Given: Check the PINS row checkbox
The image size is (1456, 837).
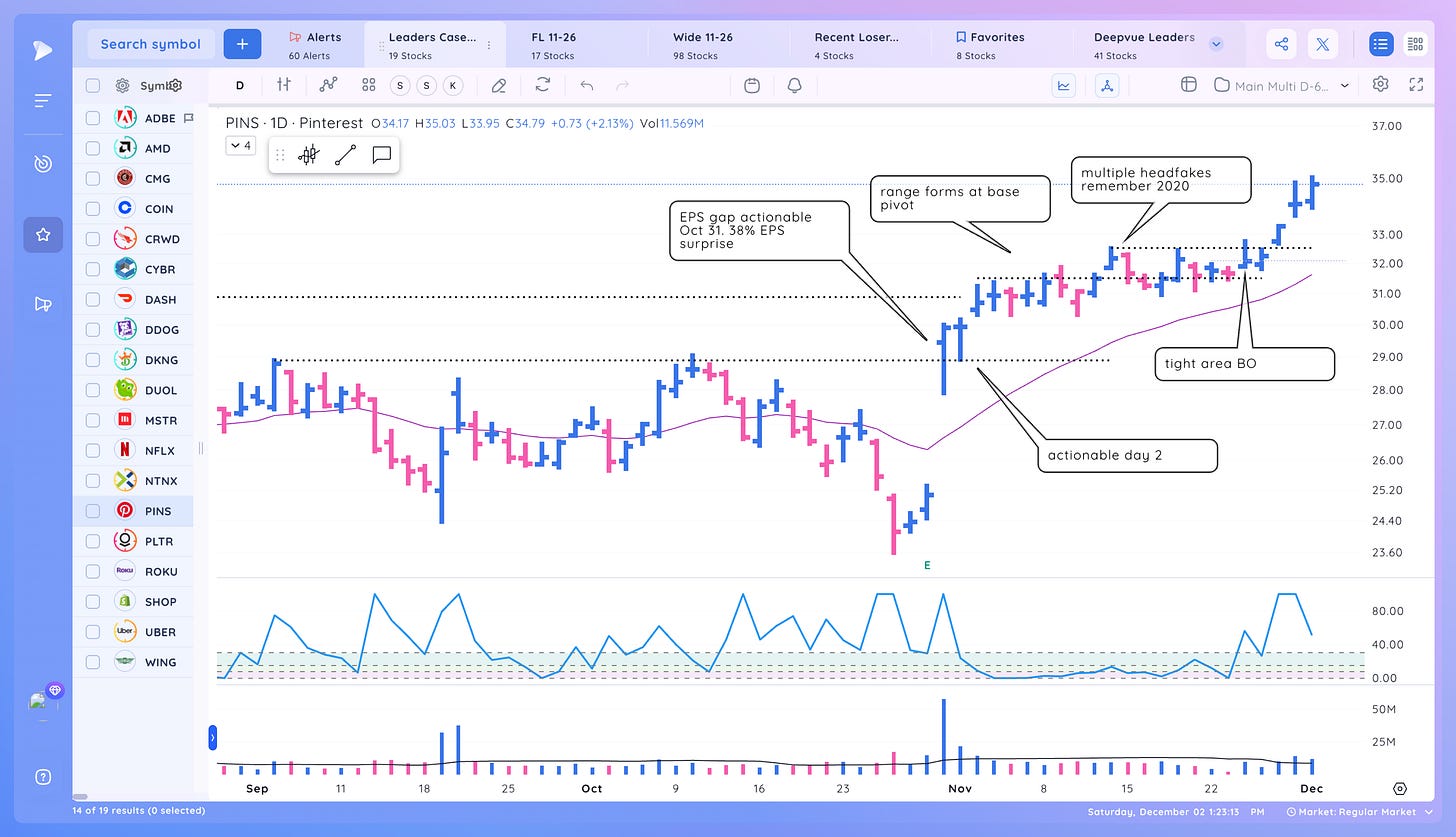Looking at the screenshot, I should click(93, 511).
